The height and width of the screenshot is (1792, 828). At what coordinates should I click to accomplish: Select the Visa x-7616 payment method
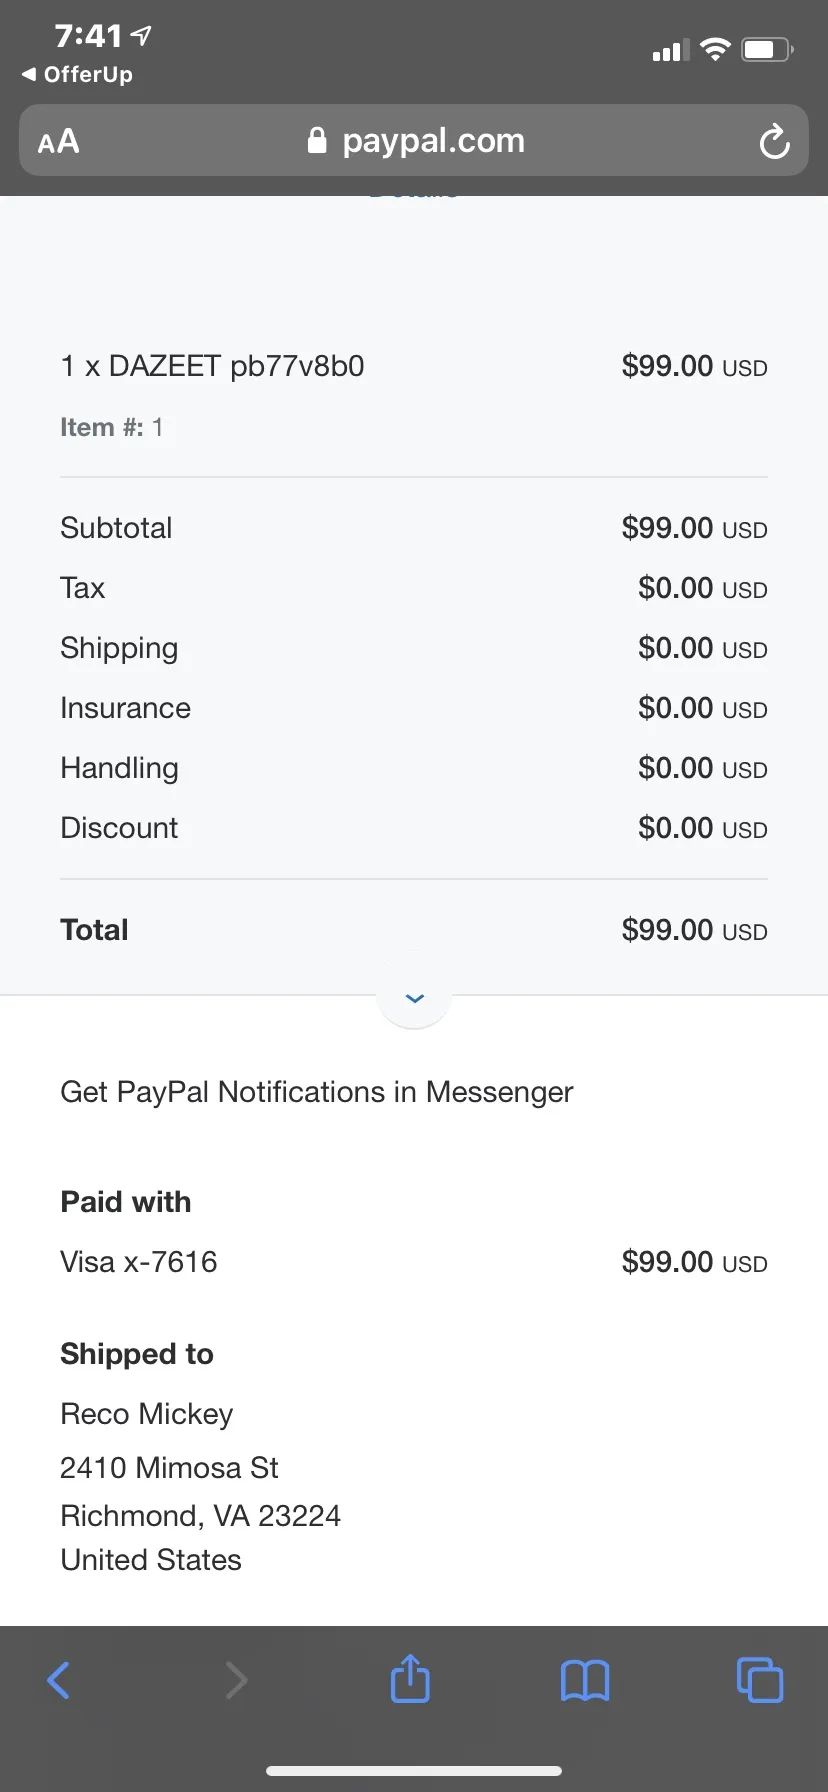[x=139, y=1262]
